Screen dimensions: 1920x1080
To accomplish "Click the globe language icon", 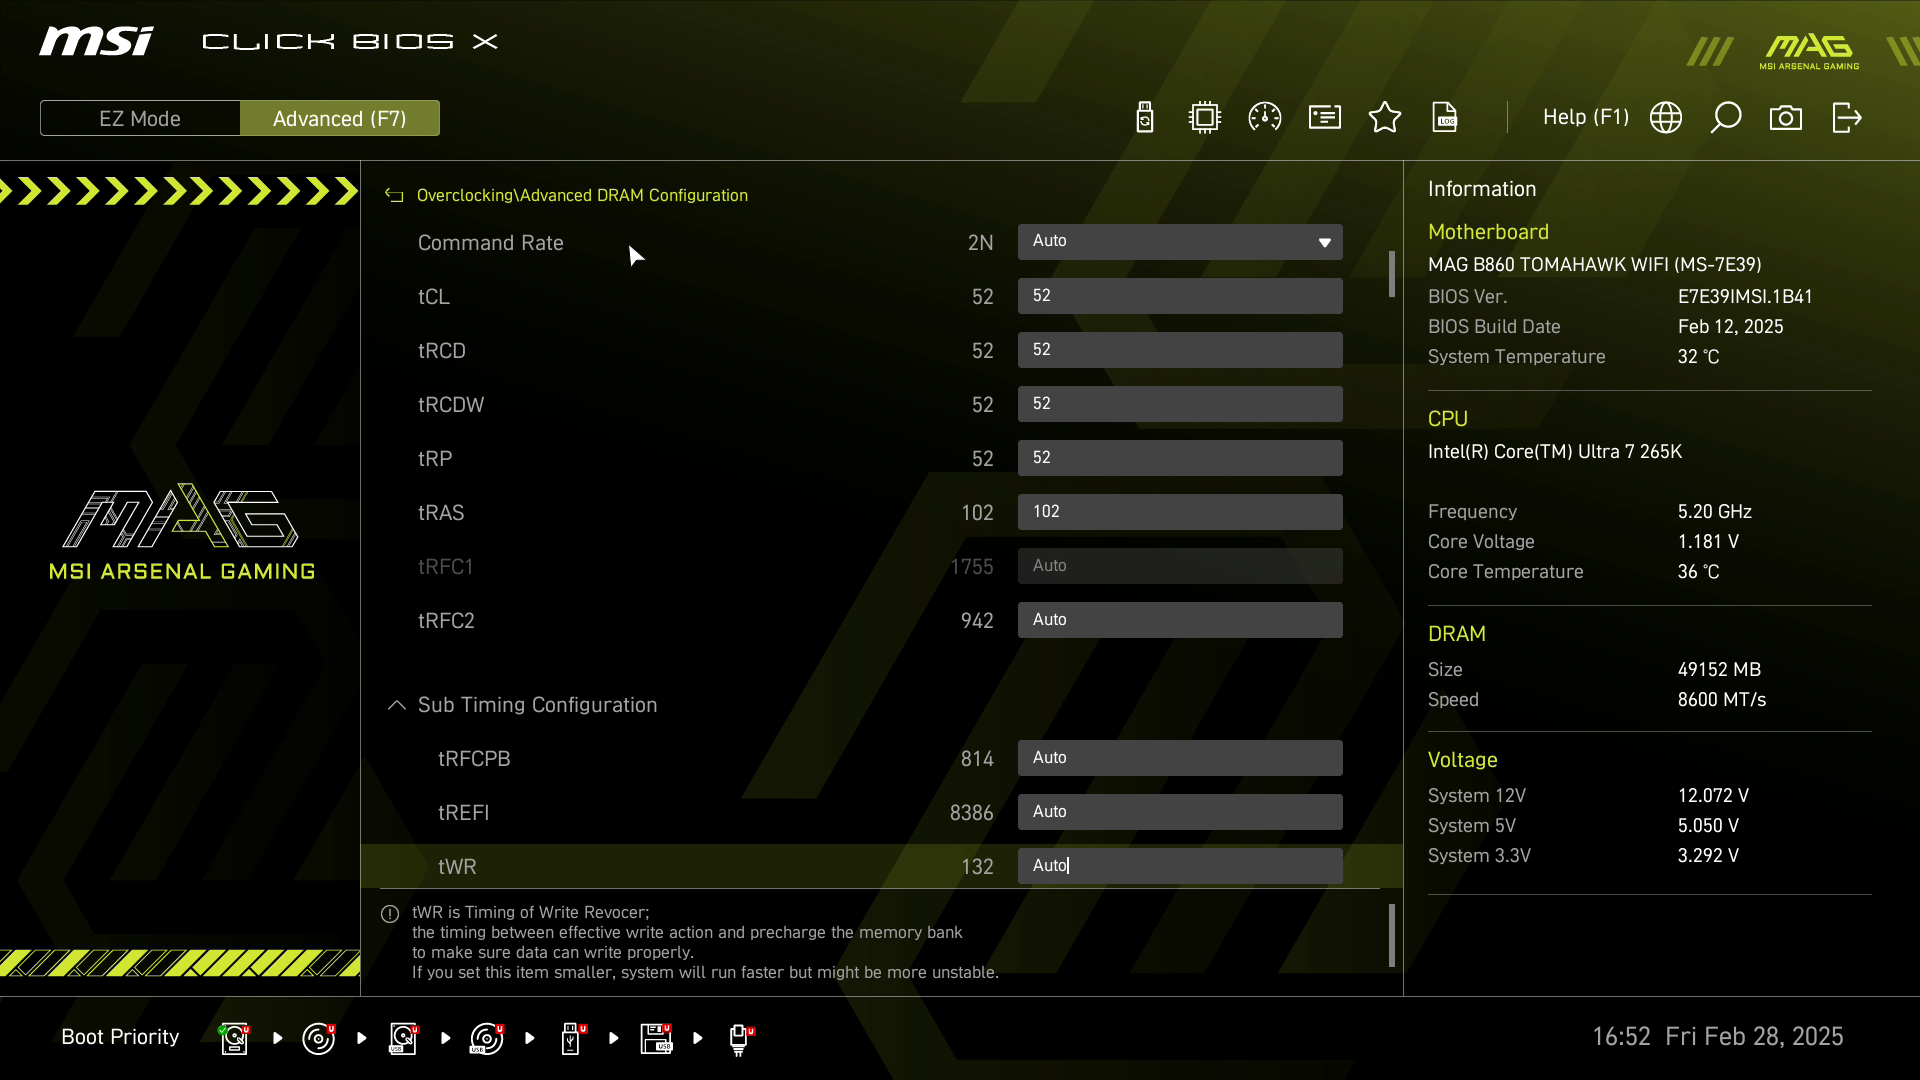I will pos(1666,118).
